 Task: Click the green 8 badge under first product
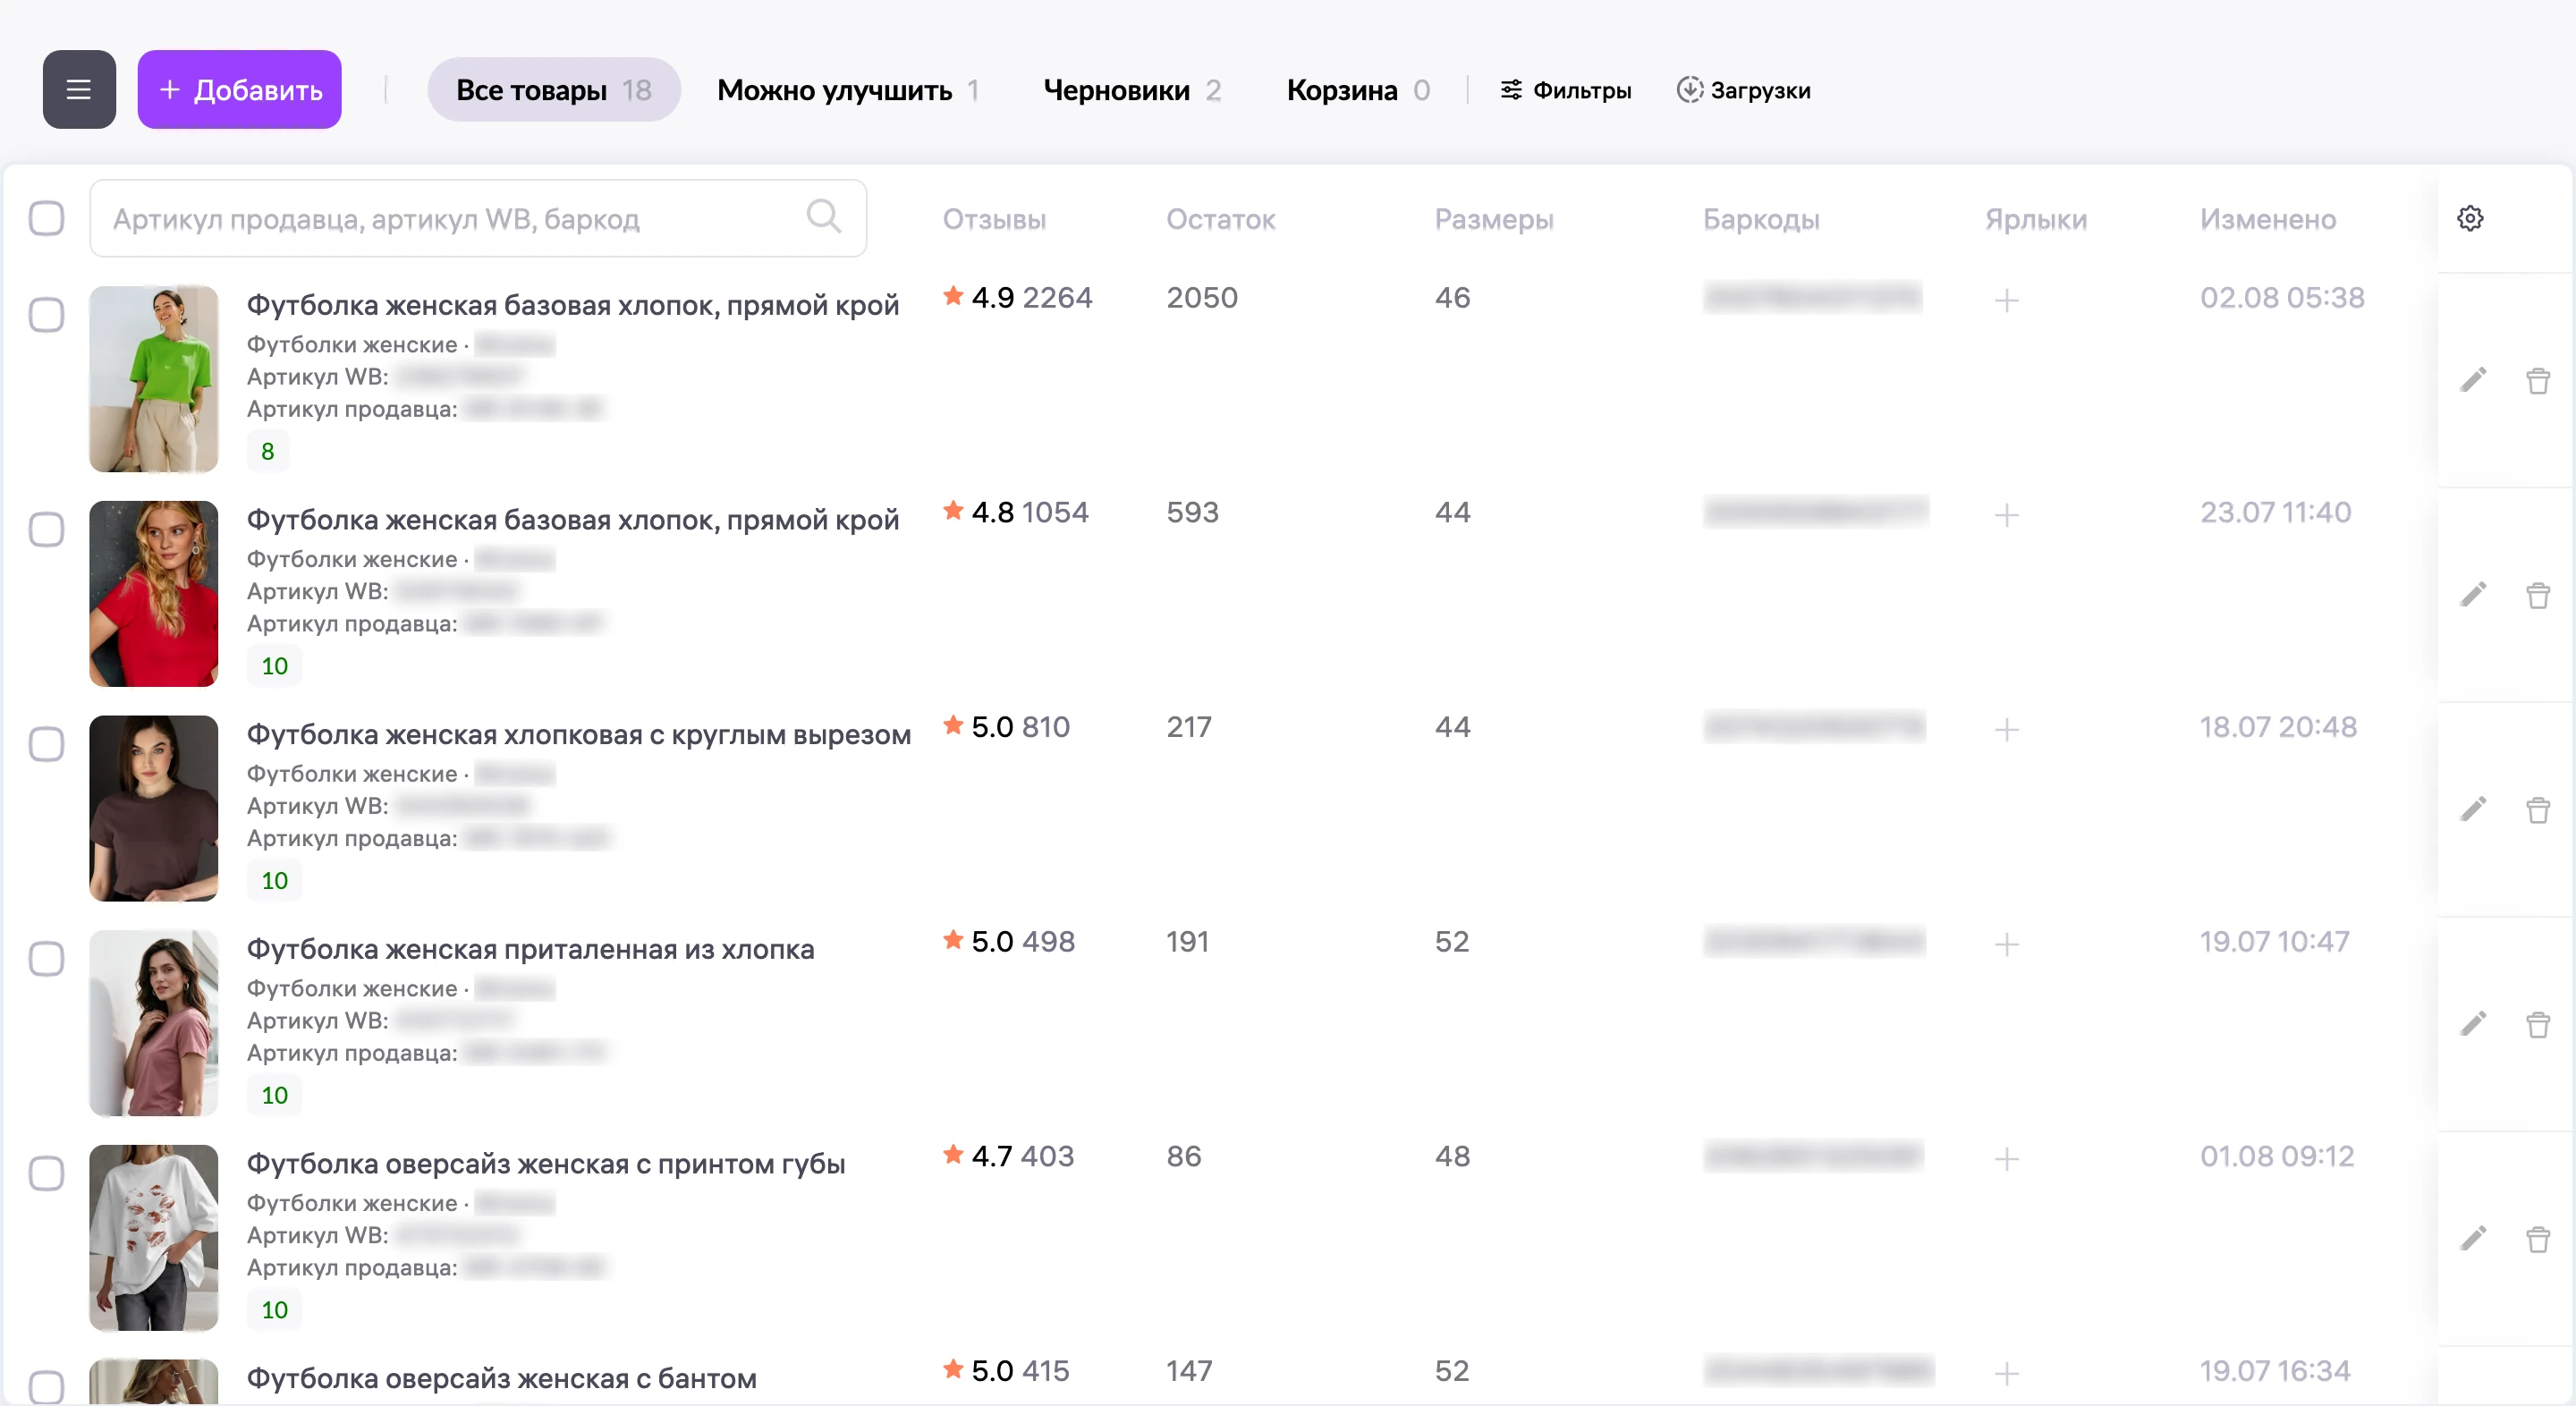pos(268,451)
